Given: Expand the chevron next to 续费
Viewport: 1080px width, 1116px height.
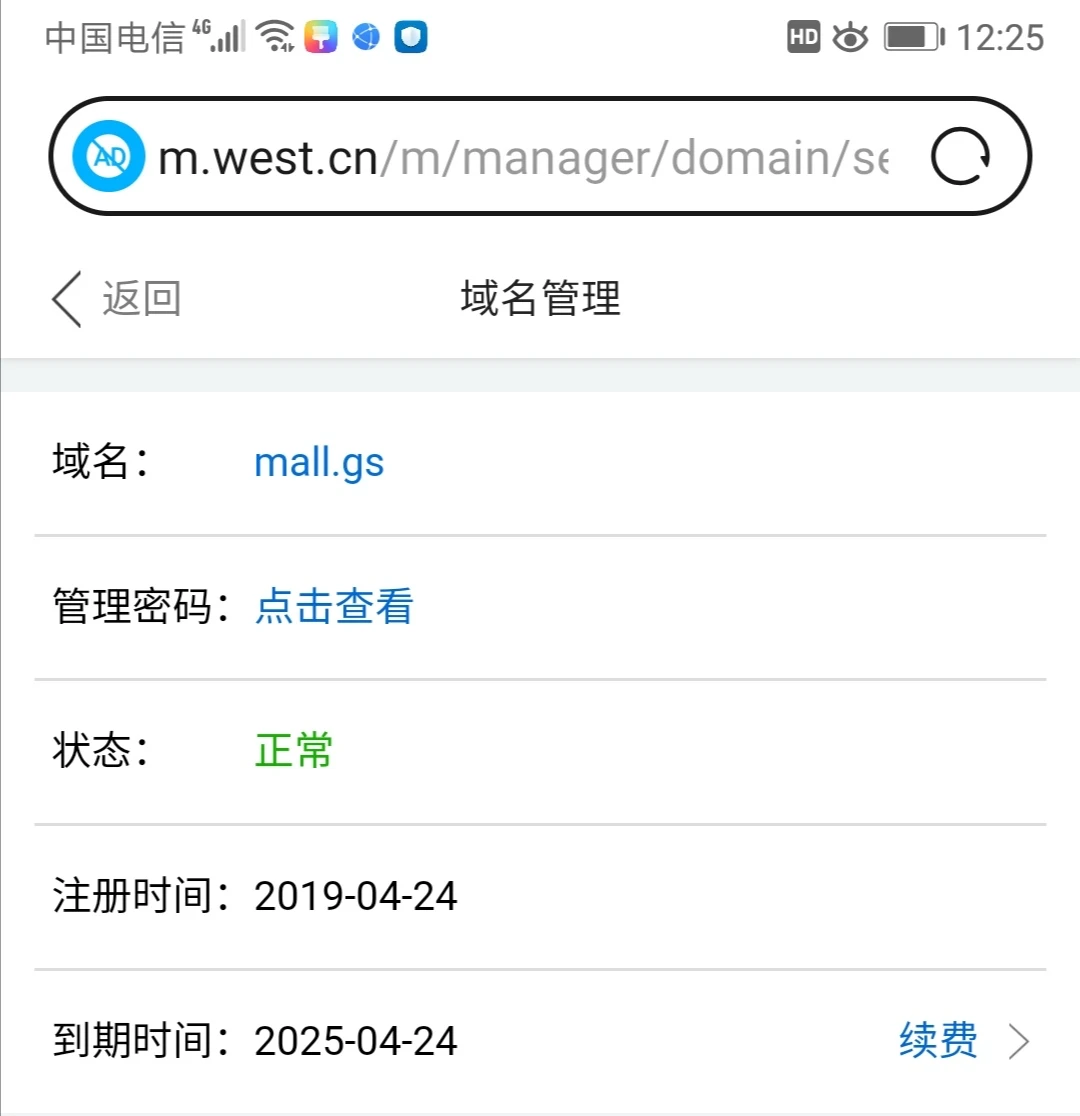Looking at the screenshot, I should pyautogui.click(x=1018, y=1042).
